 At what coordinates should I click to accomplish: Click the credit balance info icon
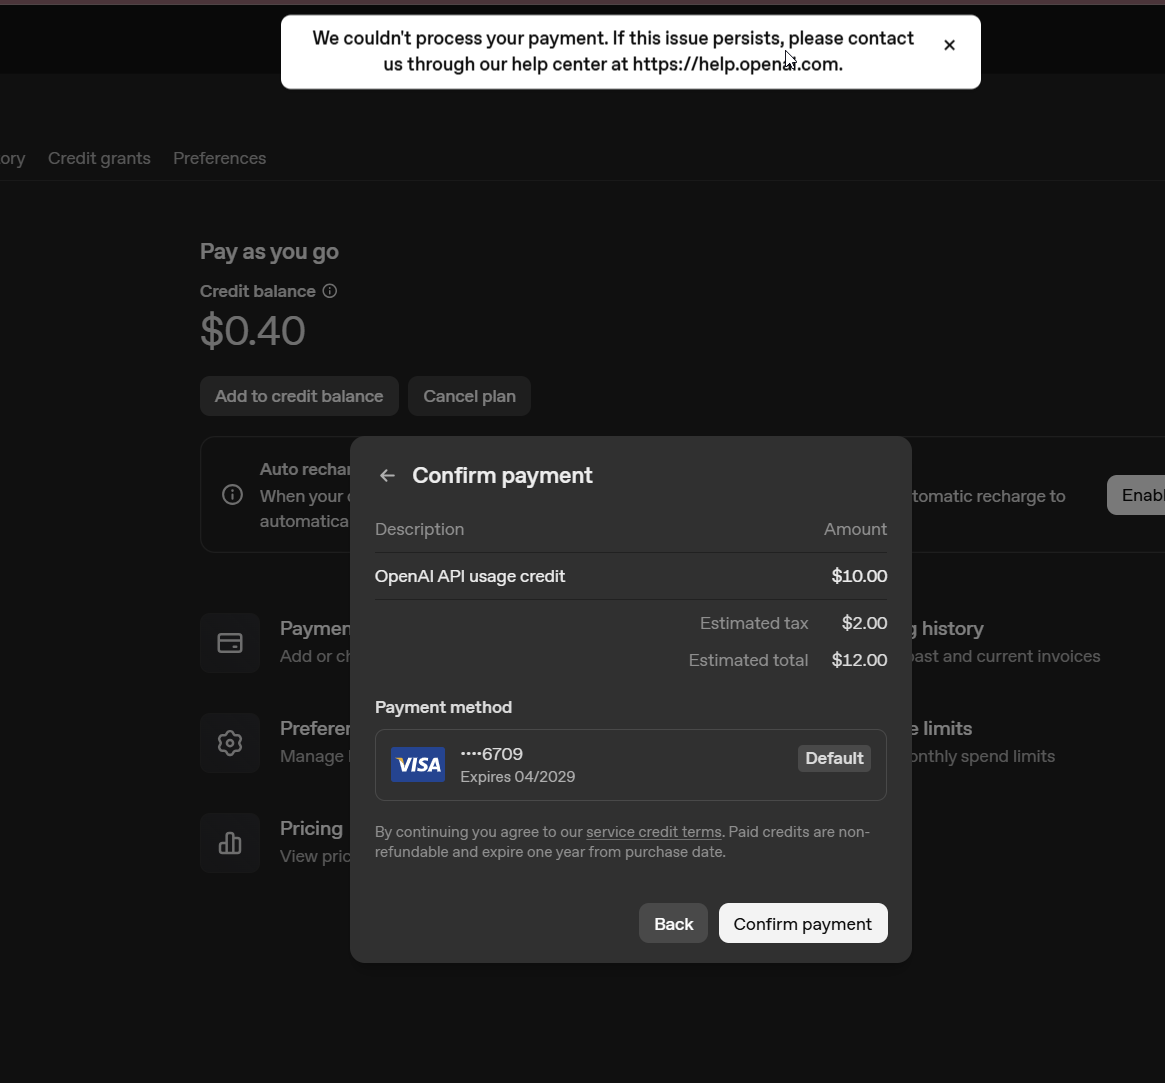coord(330,291)
